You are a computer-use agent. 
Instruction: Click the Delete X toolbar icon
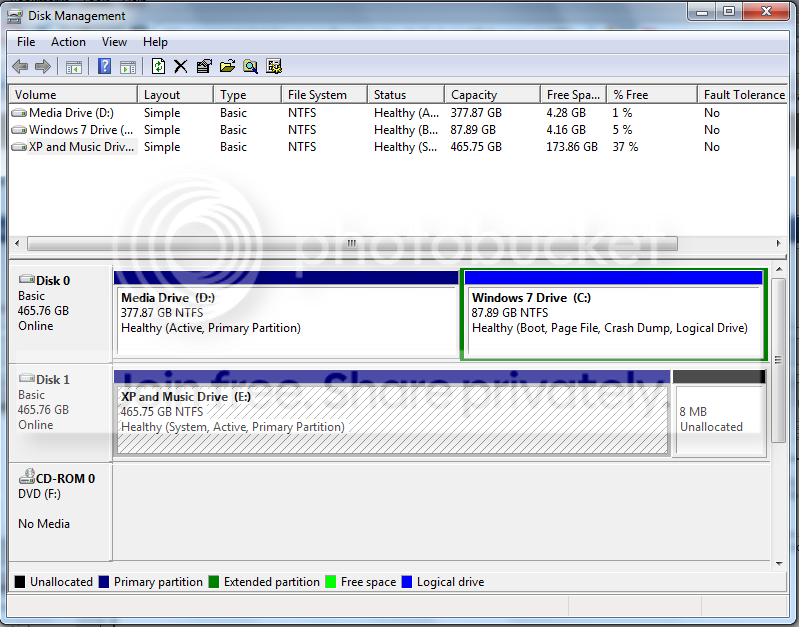180,66
